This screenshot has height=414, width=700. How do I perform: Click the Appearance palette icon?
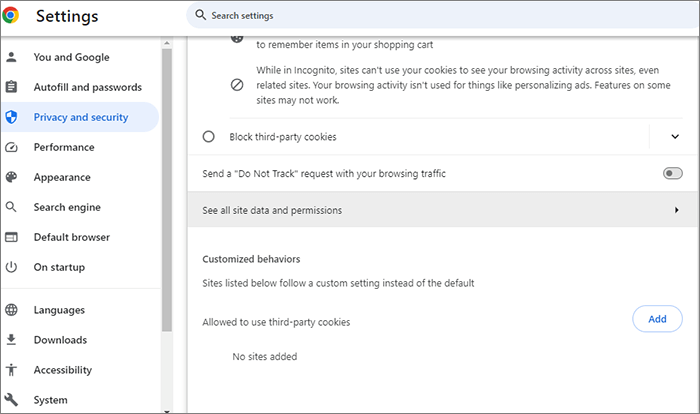12,177
